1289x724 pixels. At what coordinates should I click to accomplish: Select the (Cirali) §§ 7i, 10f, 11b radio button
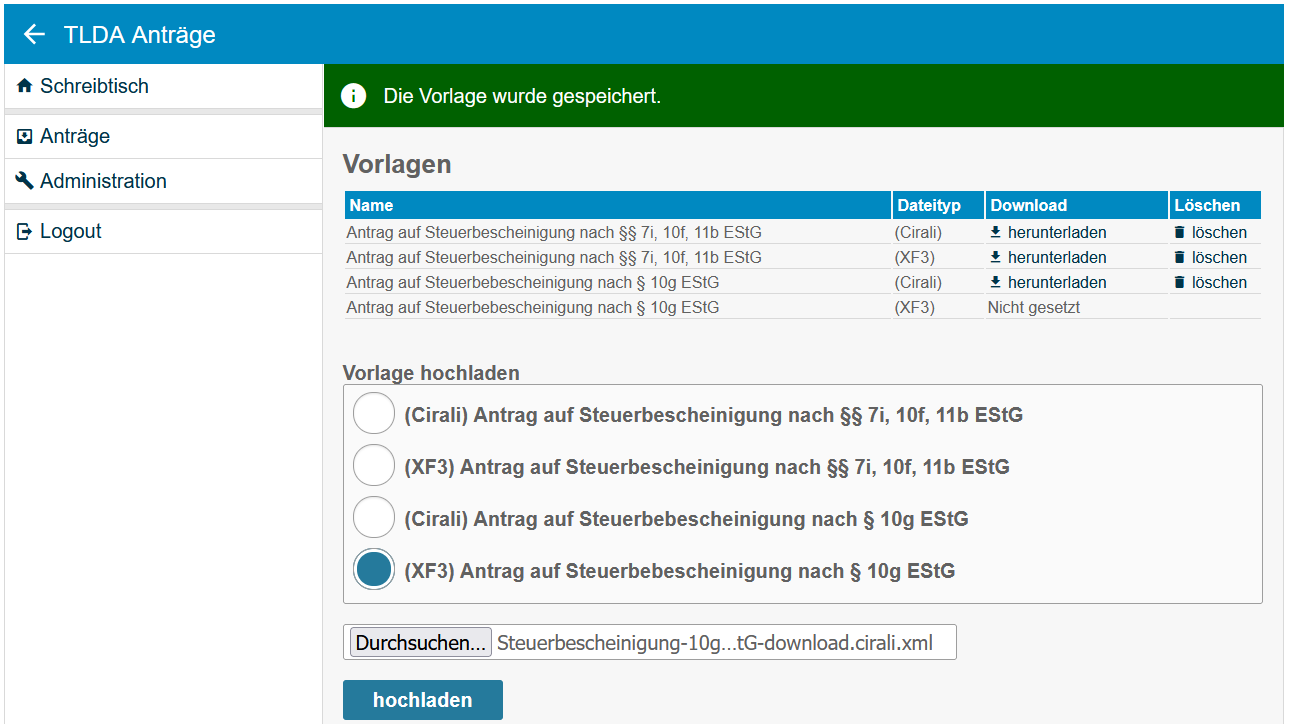click(373, 413)
